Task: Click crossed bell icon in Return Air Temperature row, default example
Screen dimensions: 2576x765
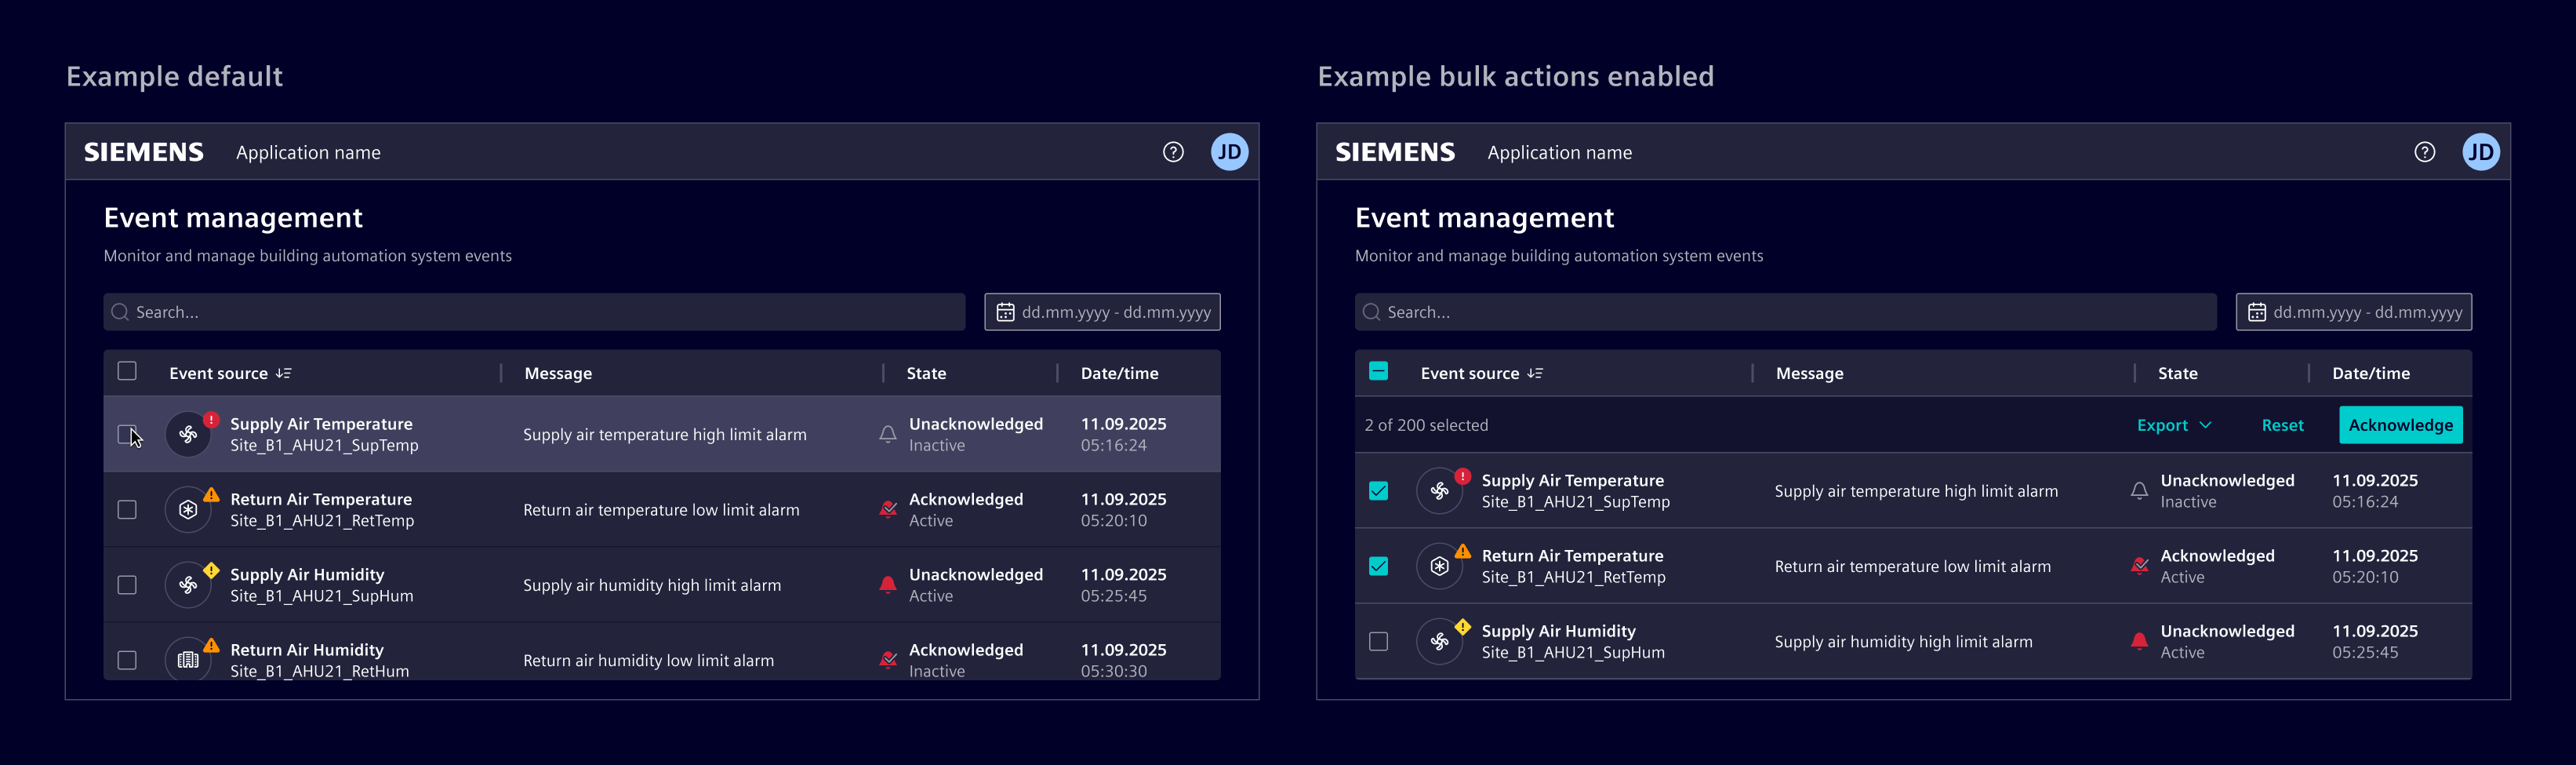Action: point(887,510)
